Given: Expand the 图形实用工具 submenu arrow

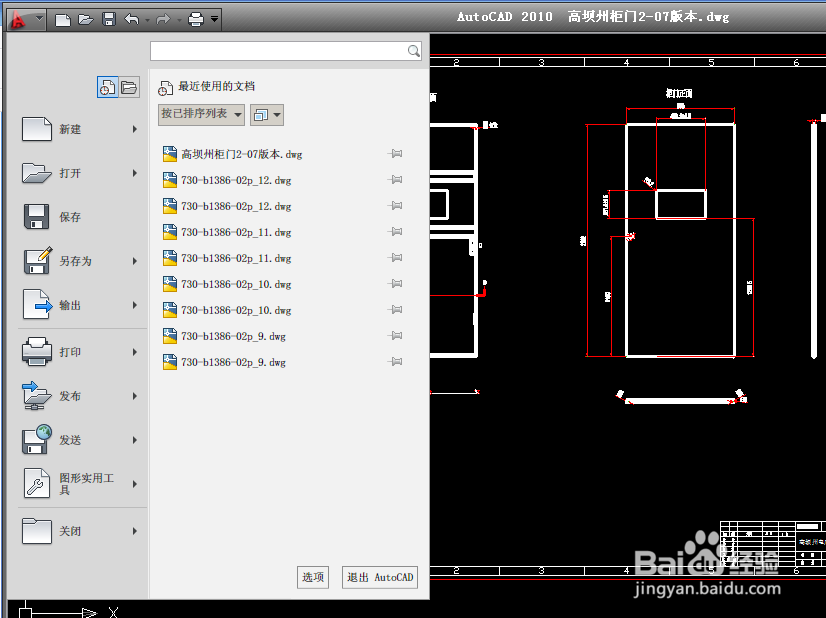Looking at the screenshot, I should [x=135, y=484].
